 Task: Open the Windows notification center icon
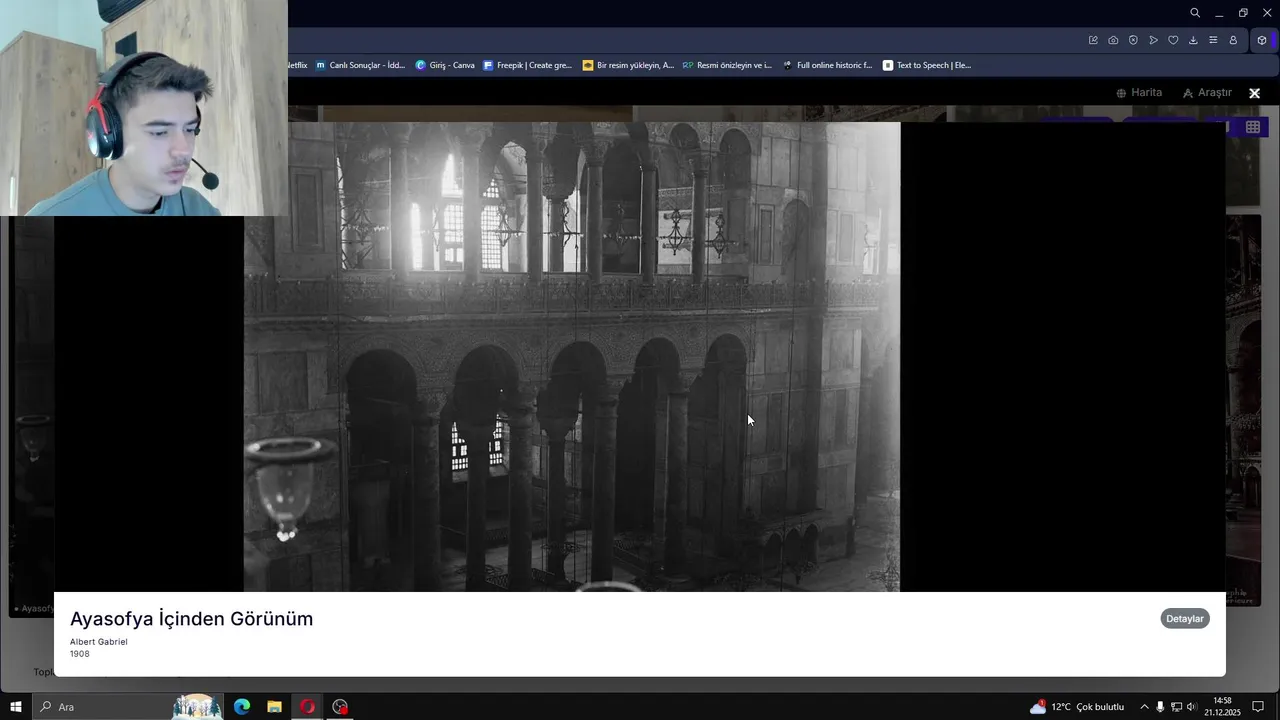[1259, 707]
